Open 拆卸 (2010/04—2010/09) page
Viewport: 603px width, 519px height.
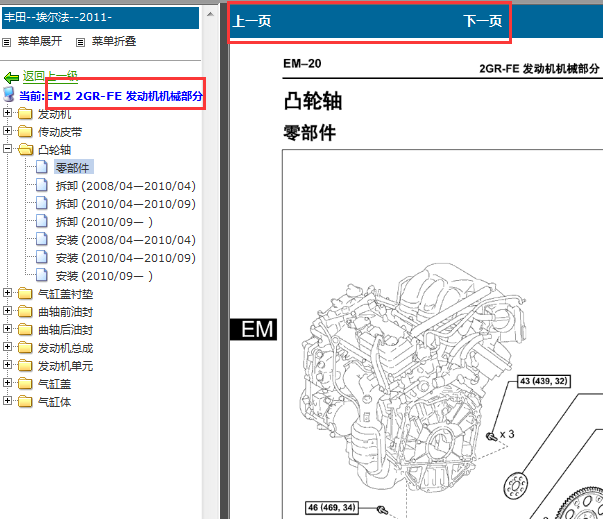click(x=125, y=204)
